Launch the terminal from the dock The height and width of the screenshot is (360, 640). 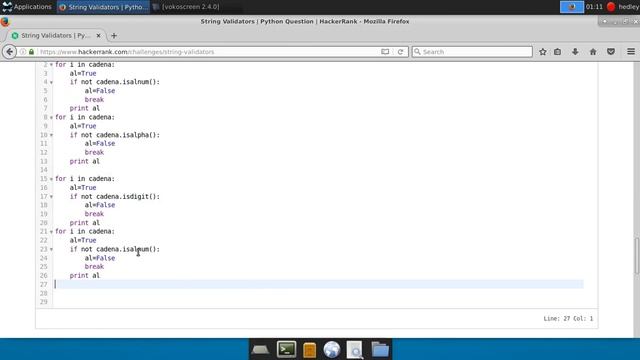(x=287, y=349)
